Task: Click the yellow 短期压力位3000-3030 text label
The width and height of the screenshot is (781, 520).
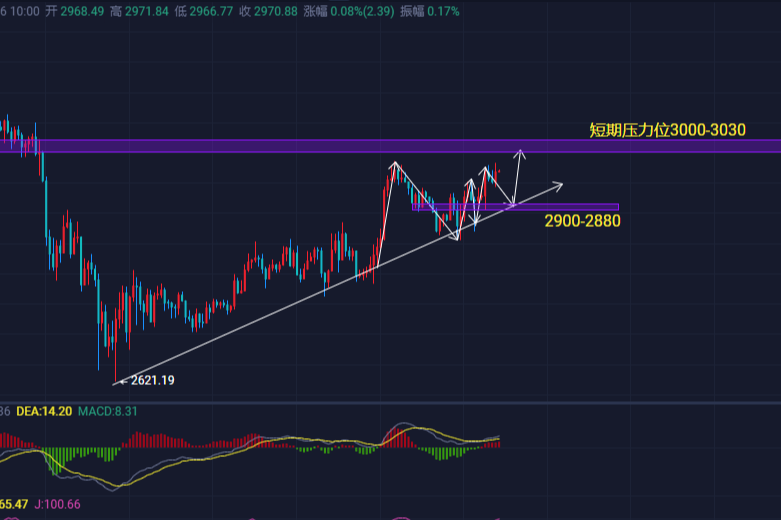Action: pos(667,130)
